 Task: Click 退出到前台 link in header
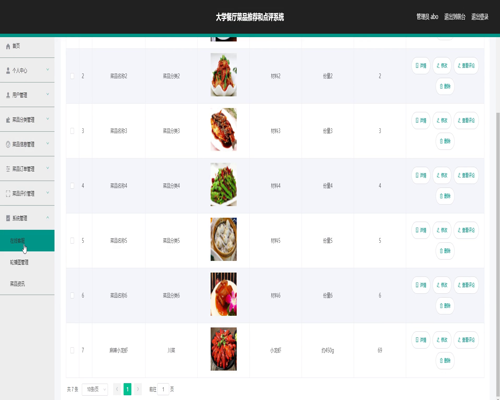pyautogui.click(x=455, y=17)
